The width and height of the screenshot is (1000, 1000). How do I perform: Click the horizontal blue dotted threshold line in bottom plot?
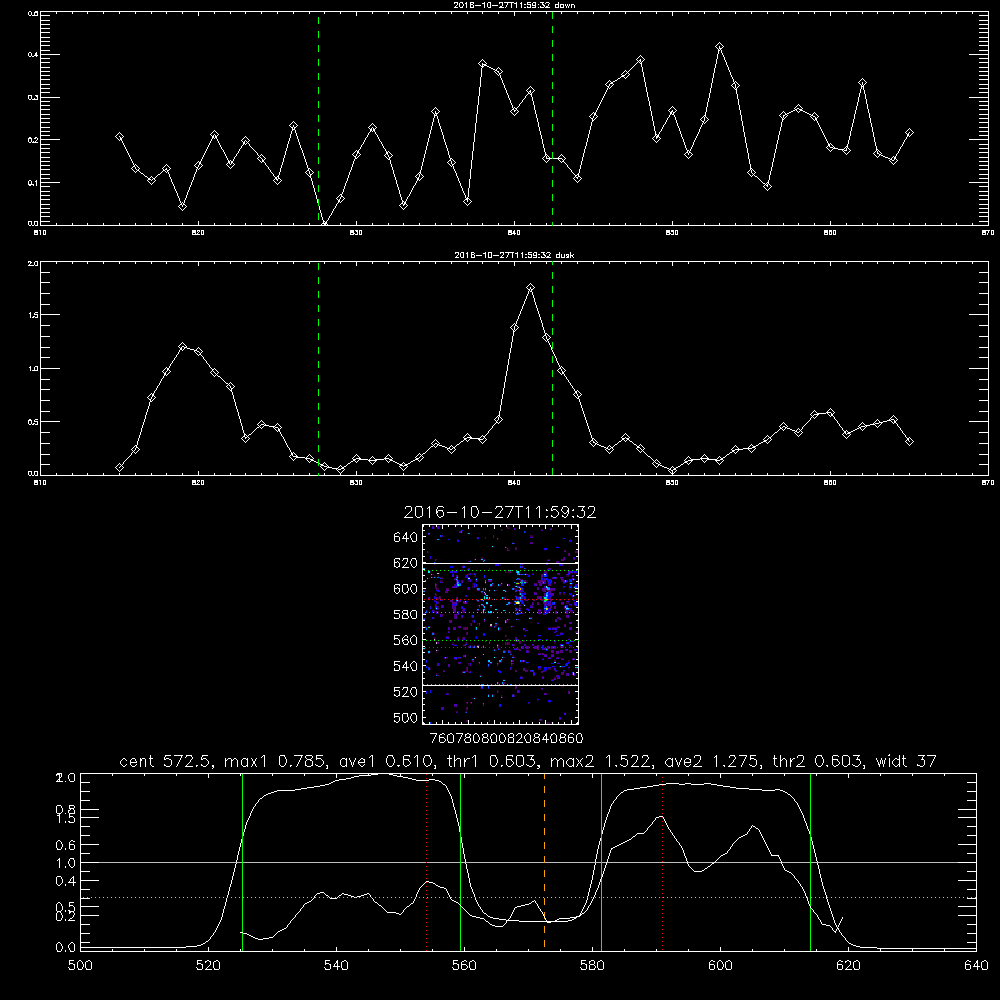pyautogui.click(x=528, y=897)
